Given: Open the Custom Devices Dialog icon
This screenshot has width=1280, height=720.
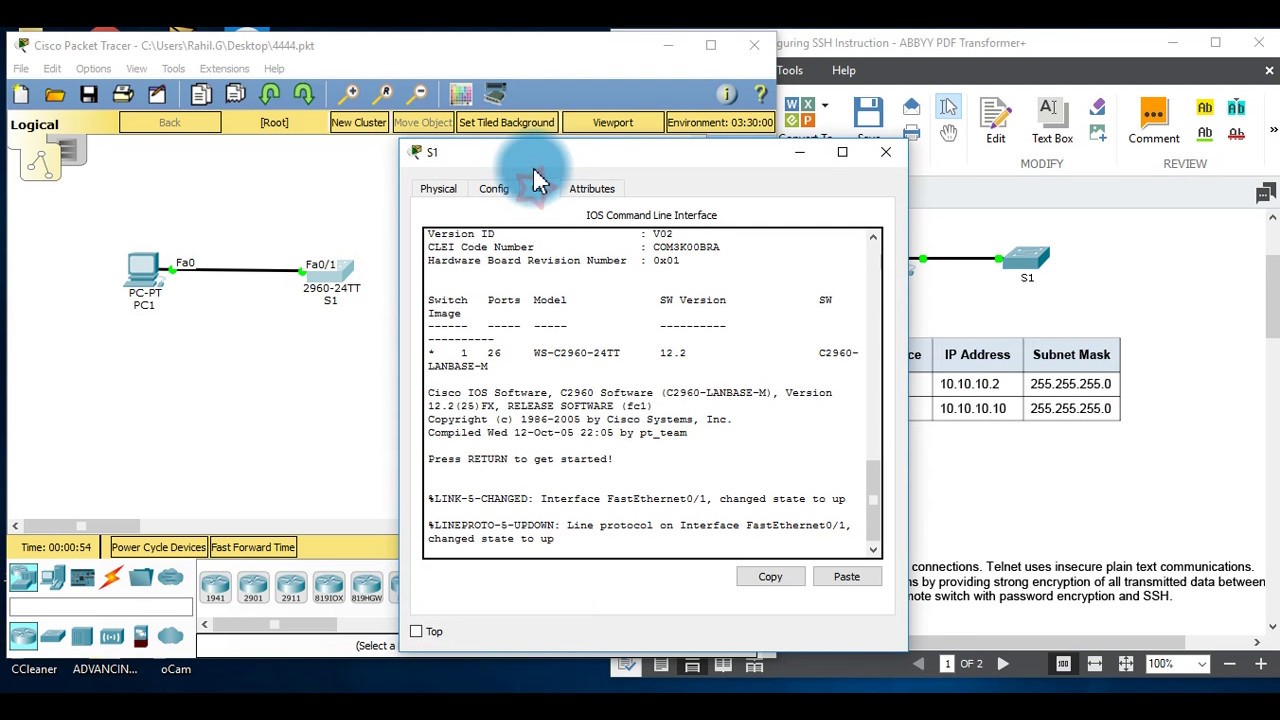Looking at the screenshot, I should pos(495,94).
